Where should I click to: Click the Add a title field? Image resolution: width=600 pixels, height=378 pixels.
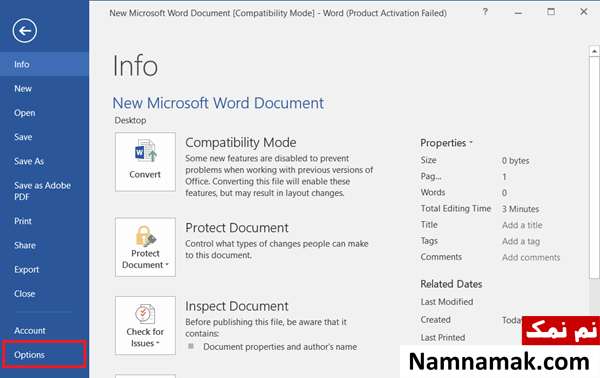point(522,225)
